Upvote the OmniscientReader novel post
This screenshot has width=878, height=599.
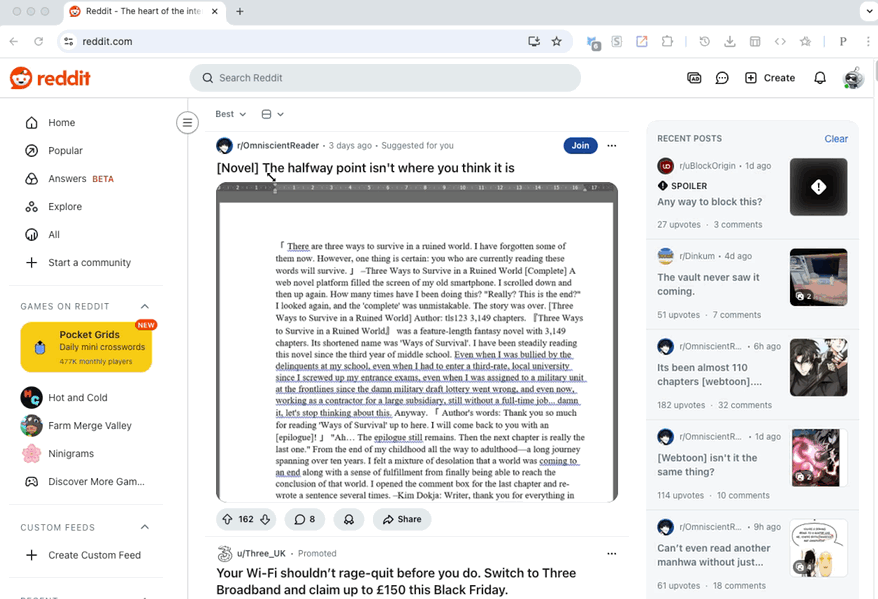pos(227,519)
